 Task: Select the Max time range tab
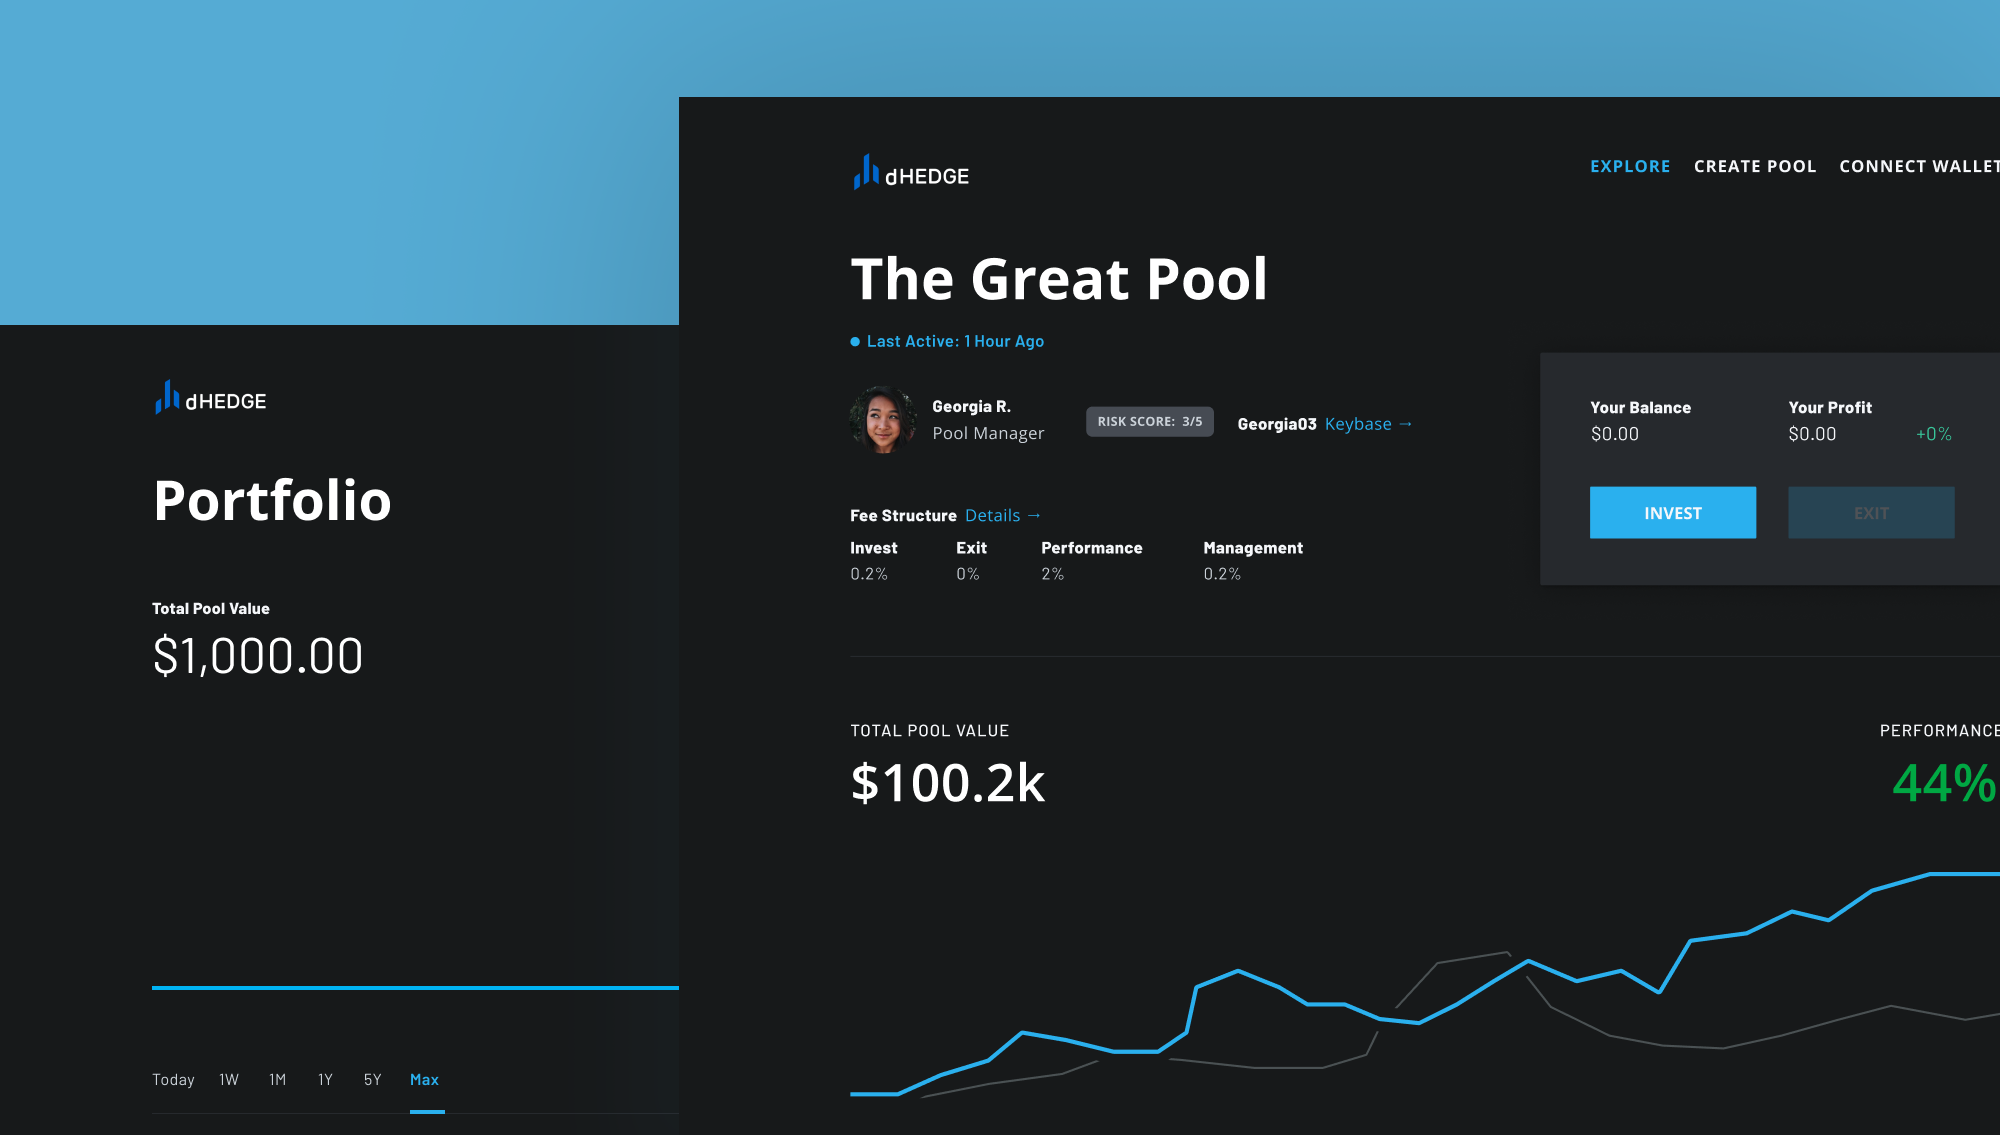coord(424,1080)
